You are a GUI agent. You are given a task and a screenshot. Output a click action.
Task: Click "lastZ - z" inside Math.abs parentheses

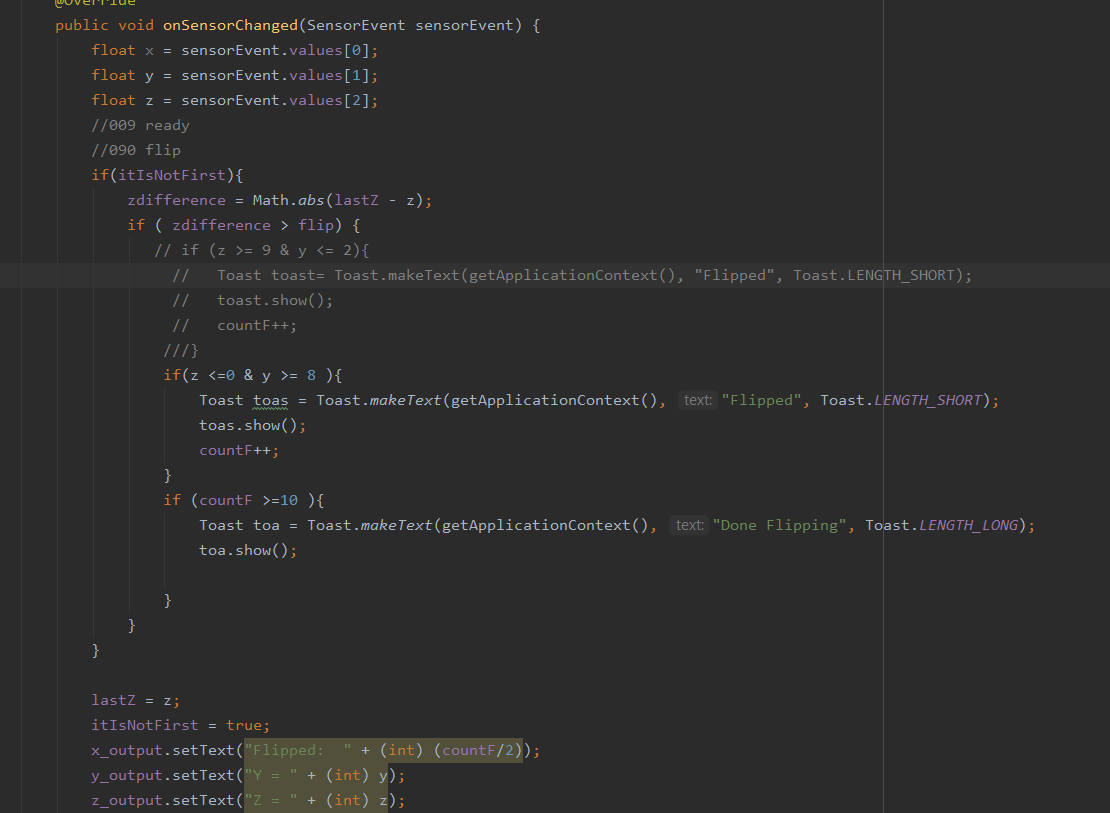click(374, 200)
